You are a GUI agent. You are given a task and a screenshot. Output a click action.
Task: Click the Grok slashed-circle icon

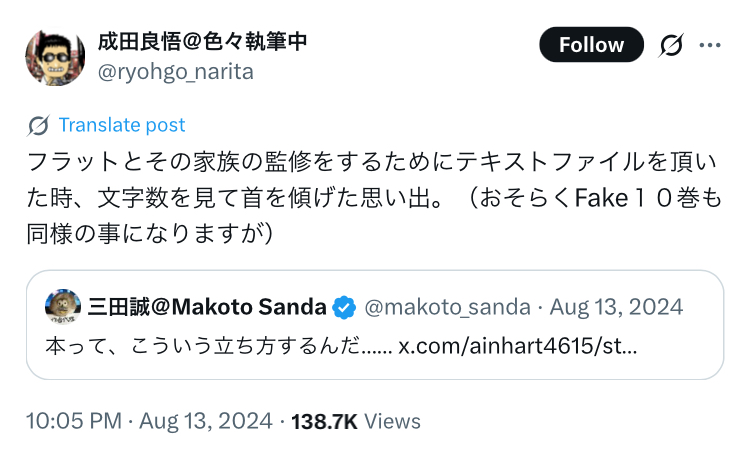(x=672, y=45)
